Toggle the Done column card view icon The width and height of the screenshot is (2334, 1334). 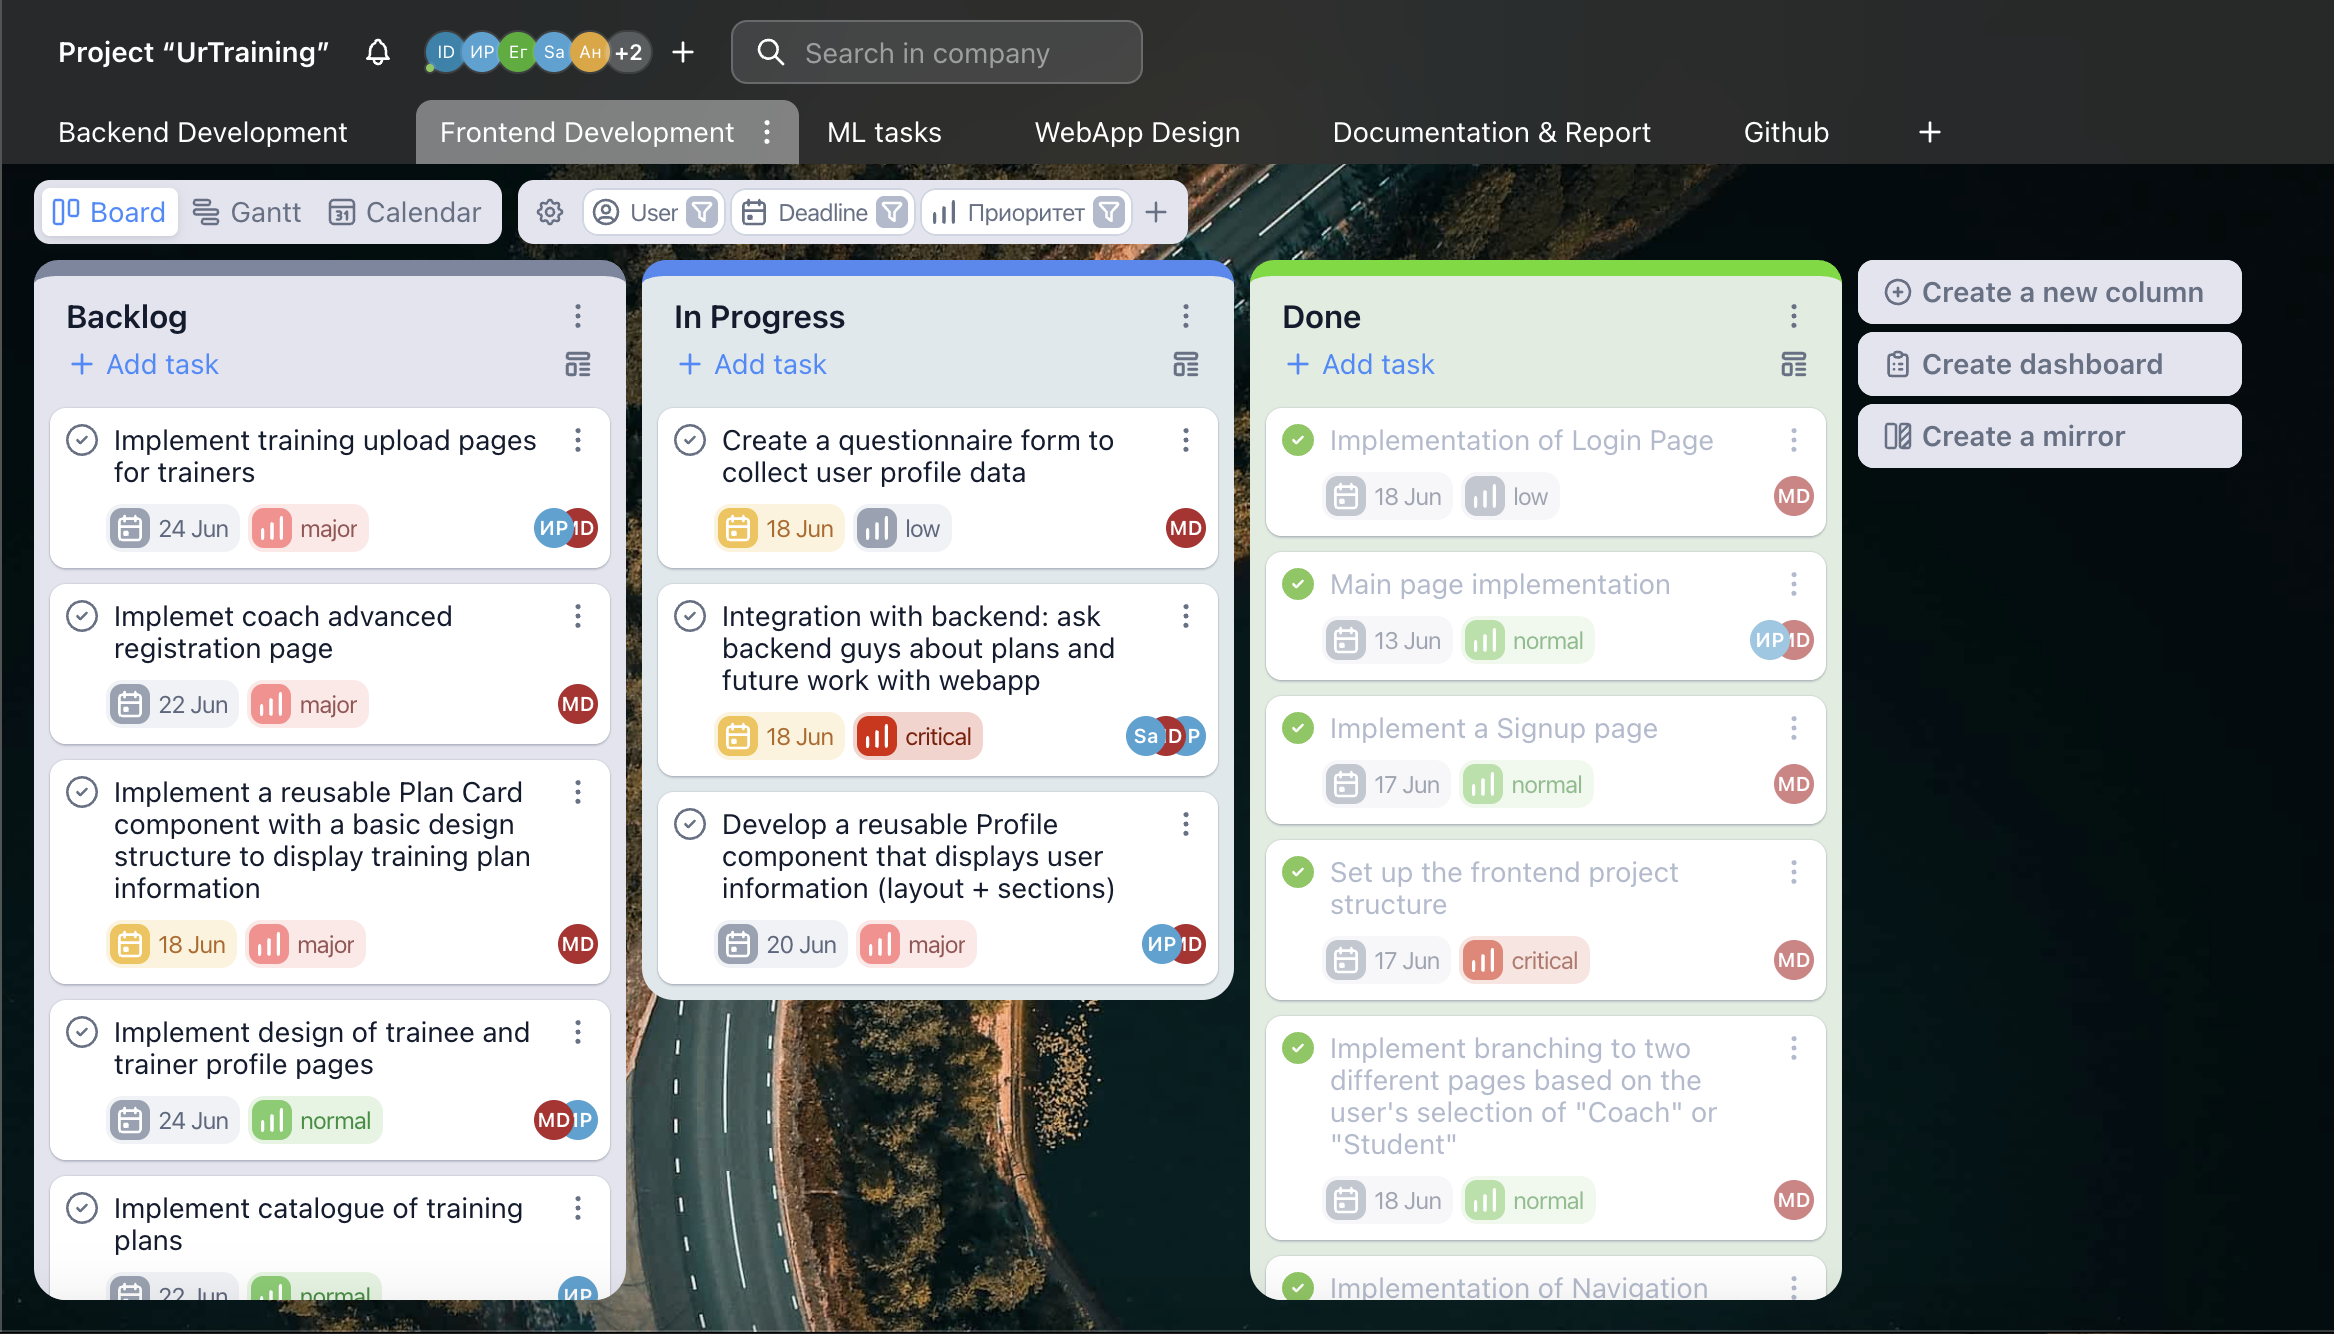[x=1794, y=364]
